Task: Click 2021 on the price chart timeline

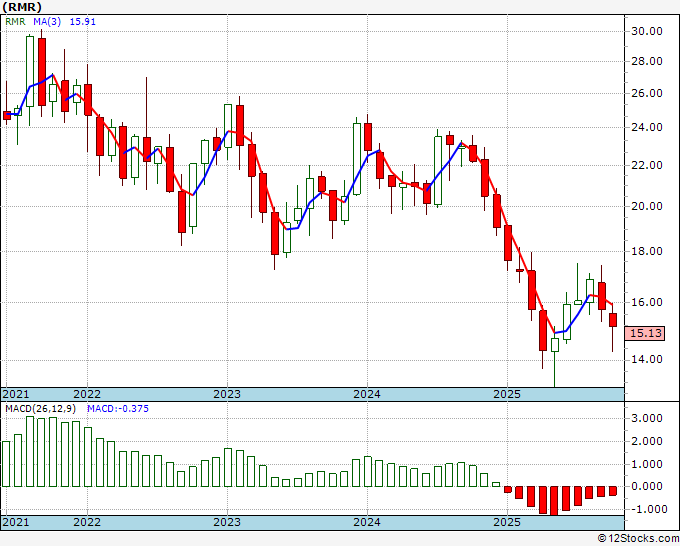Action: pyautogui.click(x=16, y=394)
